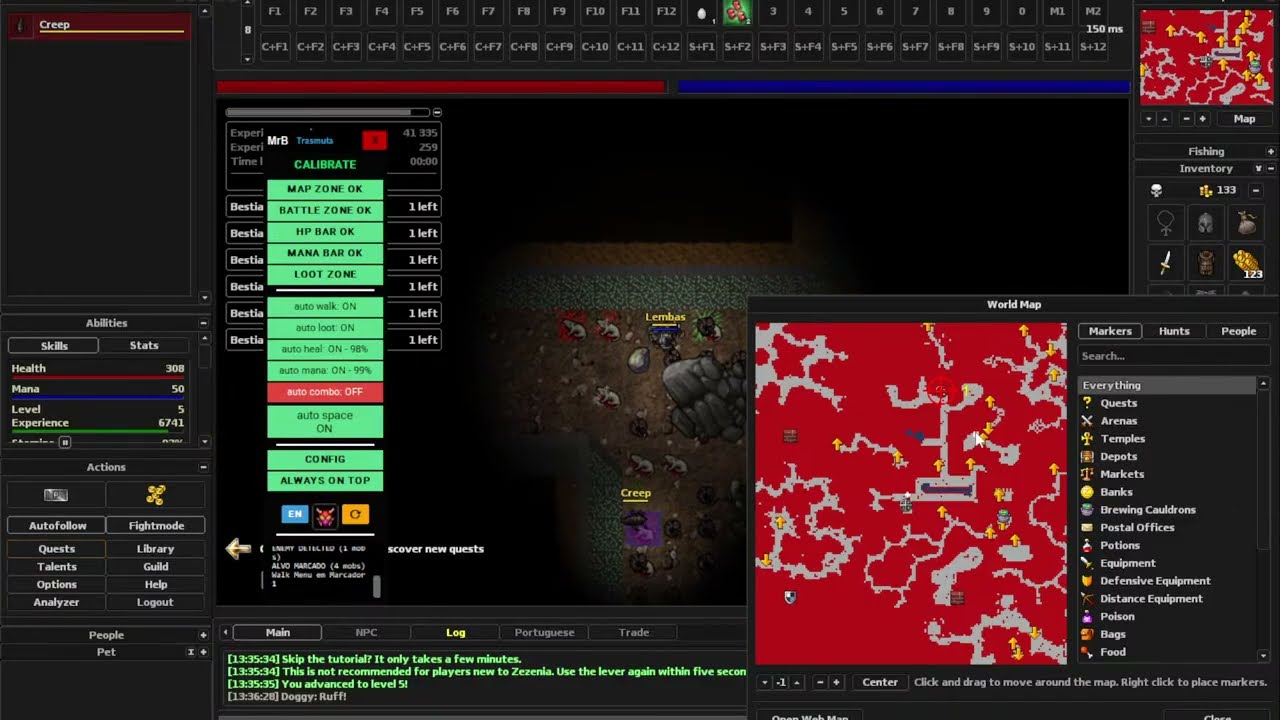Open the bag slot in Inventory
This screenshot has width=1280, height=720.
point(1246,222)
